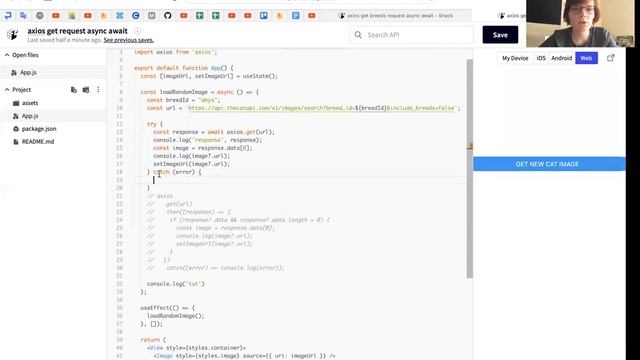Open the grey round bookmark icon

pos(40,16)
